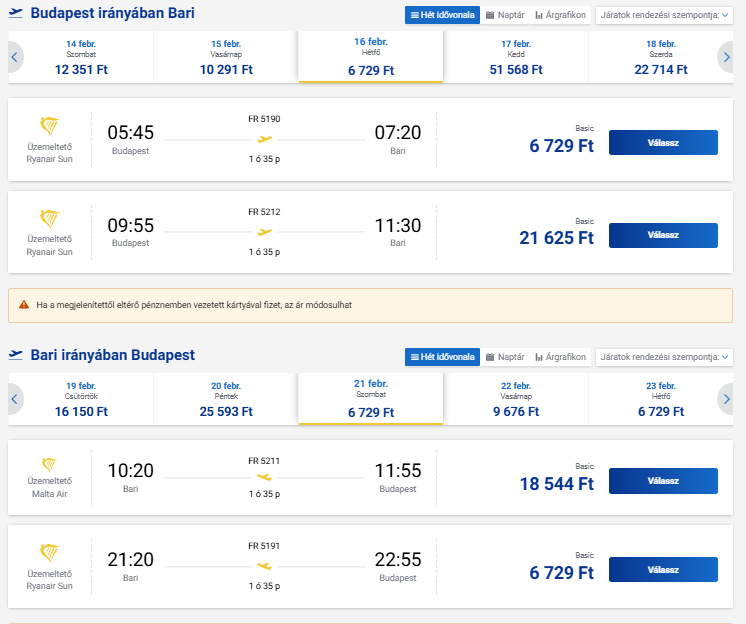
Task: Click the plane icon beside Budapest irányában Bari
Action: pos(15,14)
